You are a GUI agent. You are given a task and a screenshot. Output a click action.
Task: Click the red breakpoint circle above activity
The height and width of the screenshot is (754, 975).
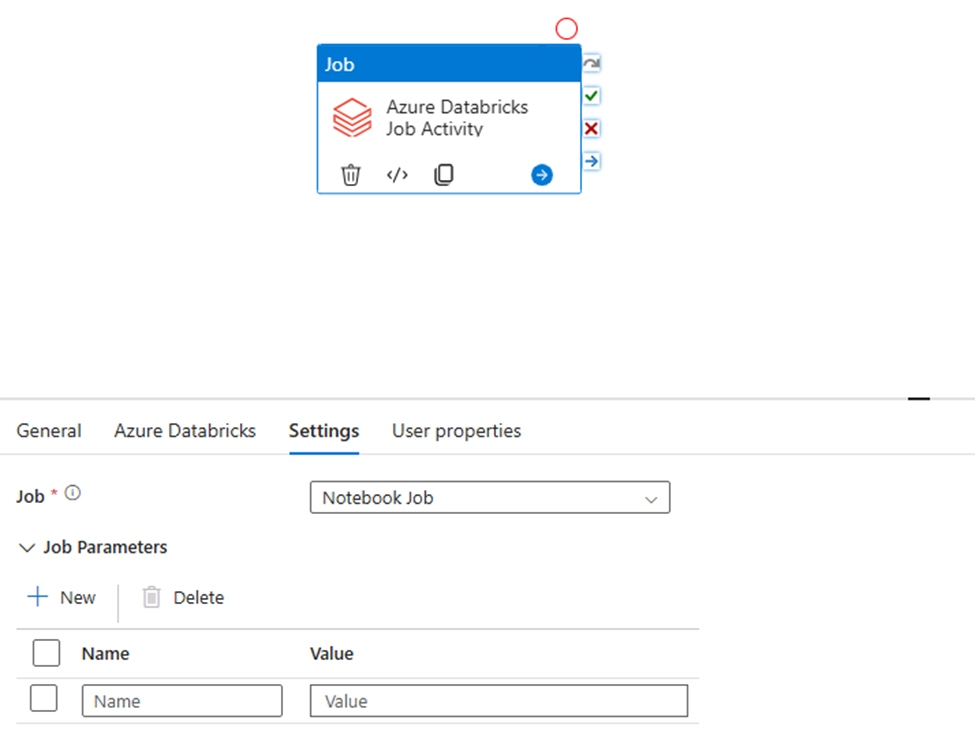(x=566, y=29)
